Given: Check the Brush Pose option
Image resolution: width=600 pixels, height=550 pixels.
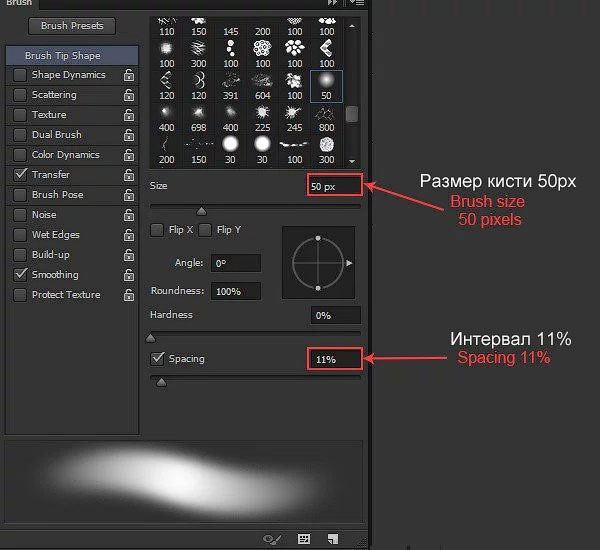Looking at the screenshot, I should click(x=20, y=195).
